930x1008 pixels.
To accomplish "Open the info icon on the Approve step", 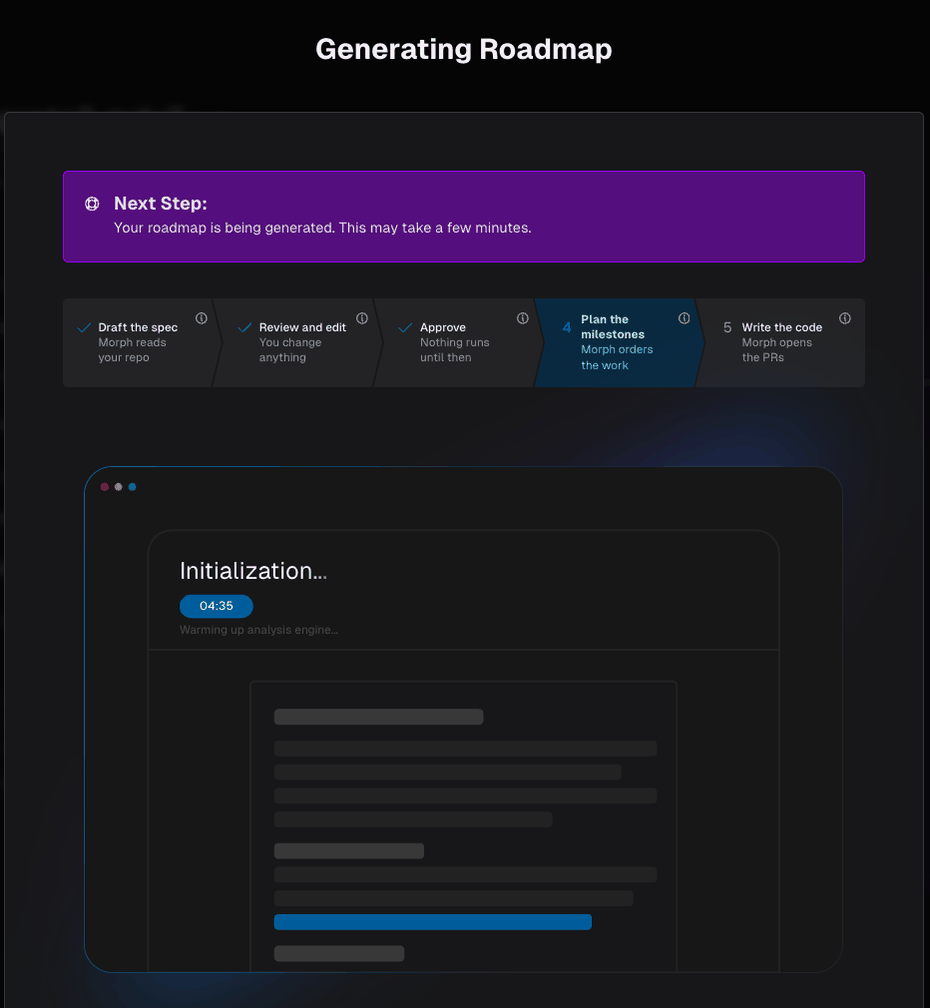I will point(523,318).
